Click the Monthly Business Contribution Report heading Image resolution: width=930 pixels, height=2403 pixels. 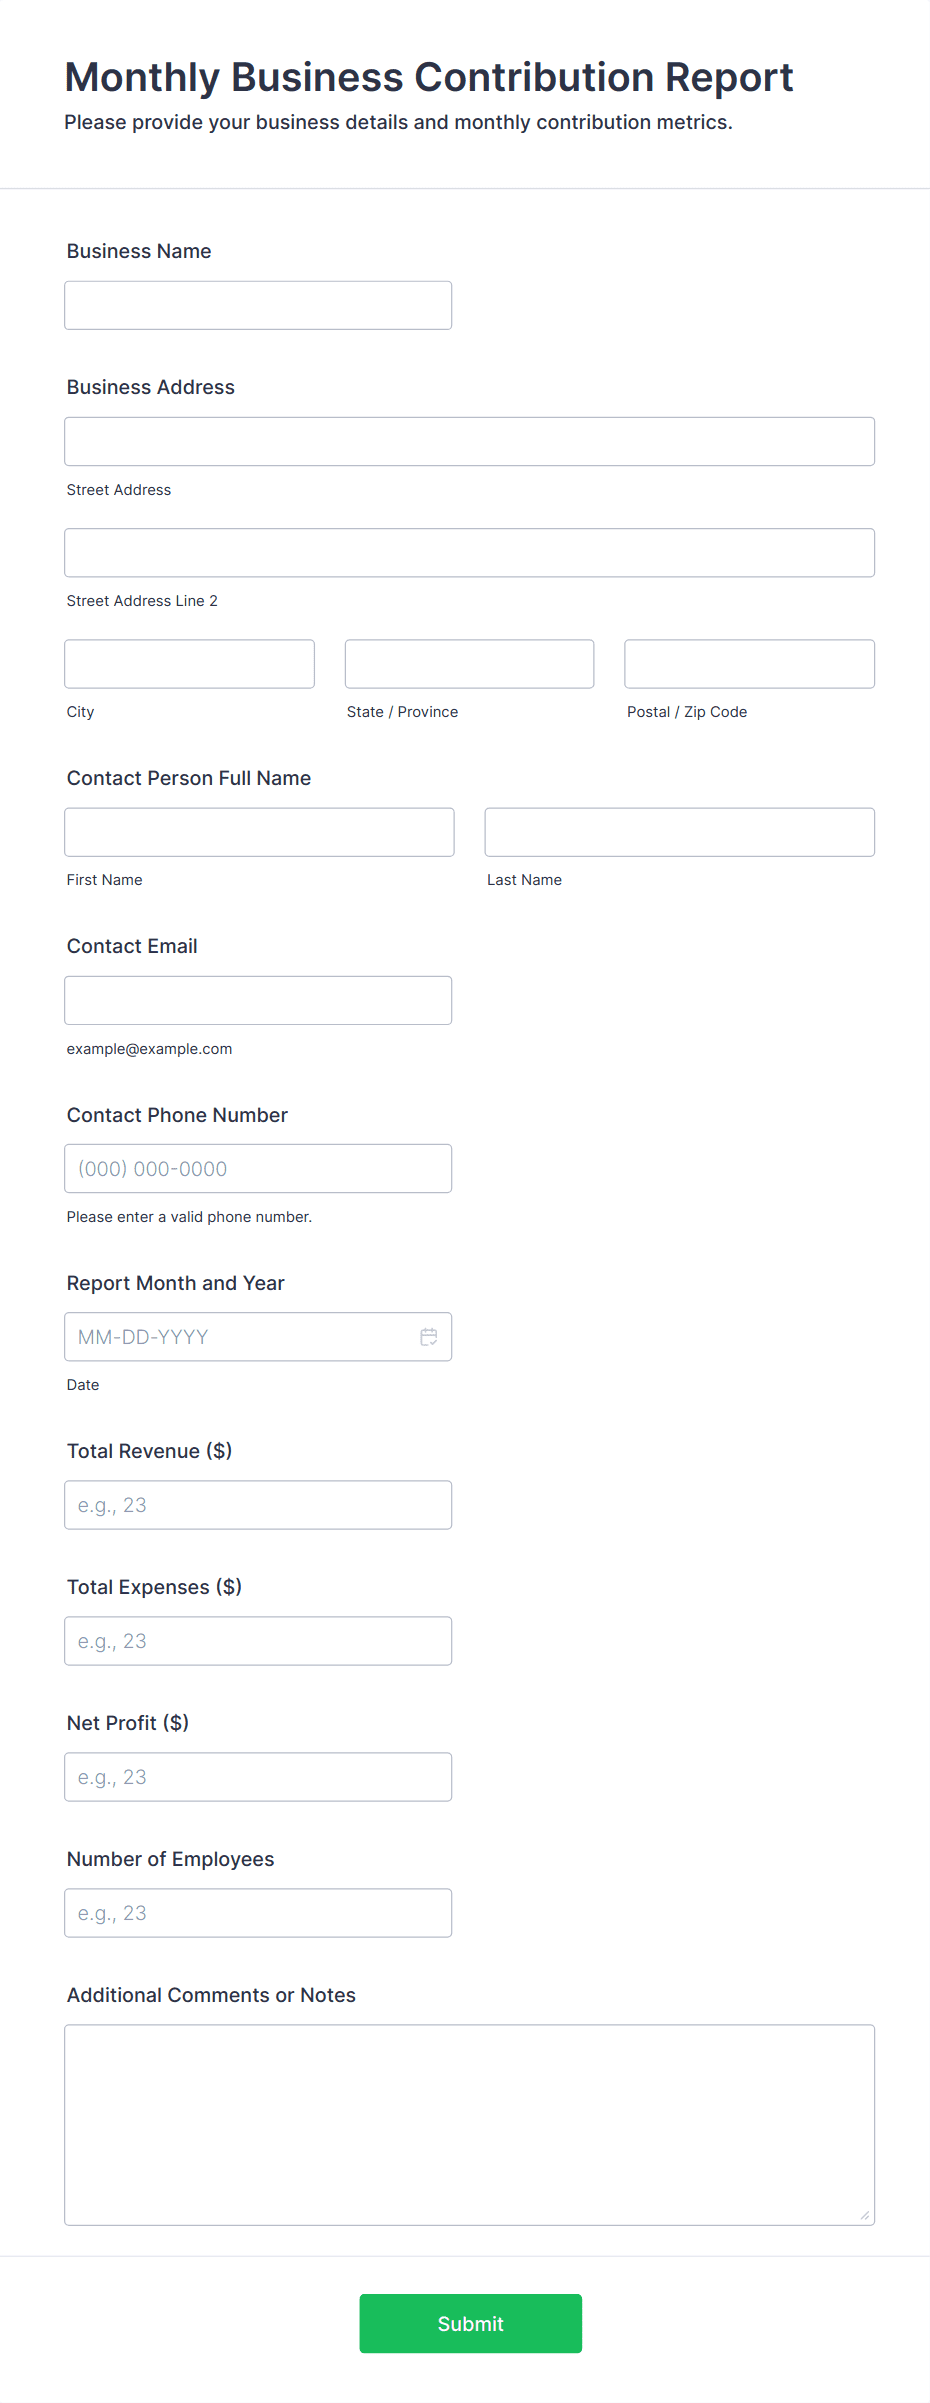click(x=429, y=77)
